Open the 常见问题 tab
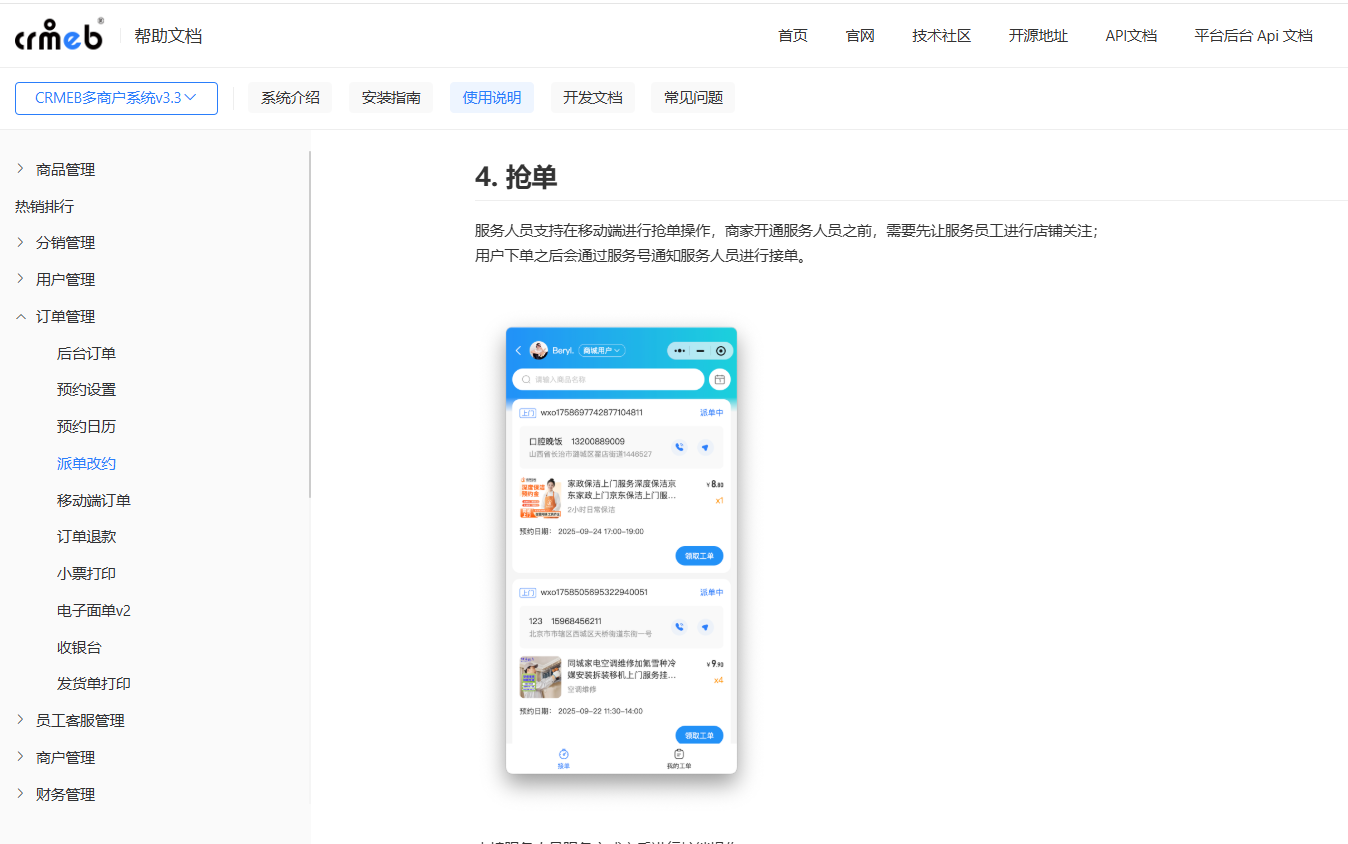This screenshot has width=1348, height=844. tap(693, 98)
